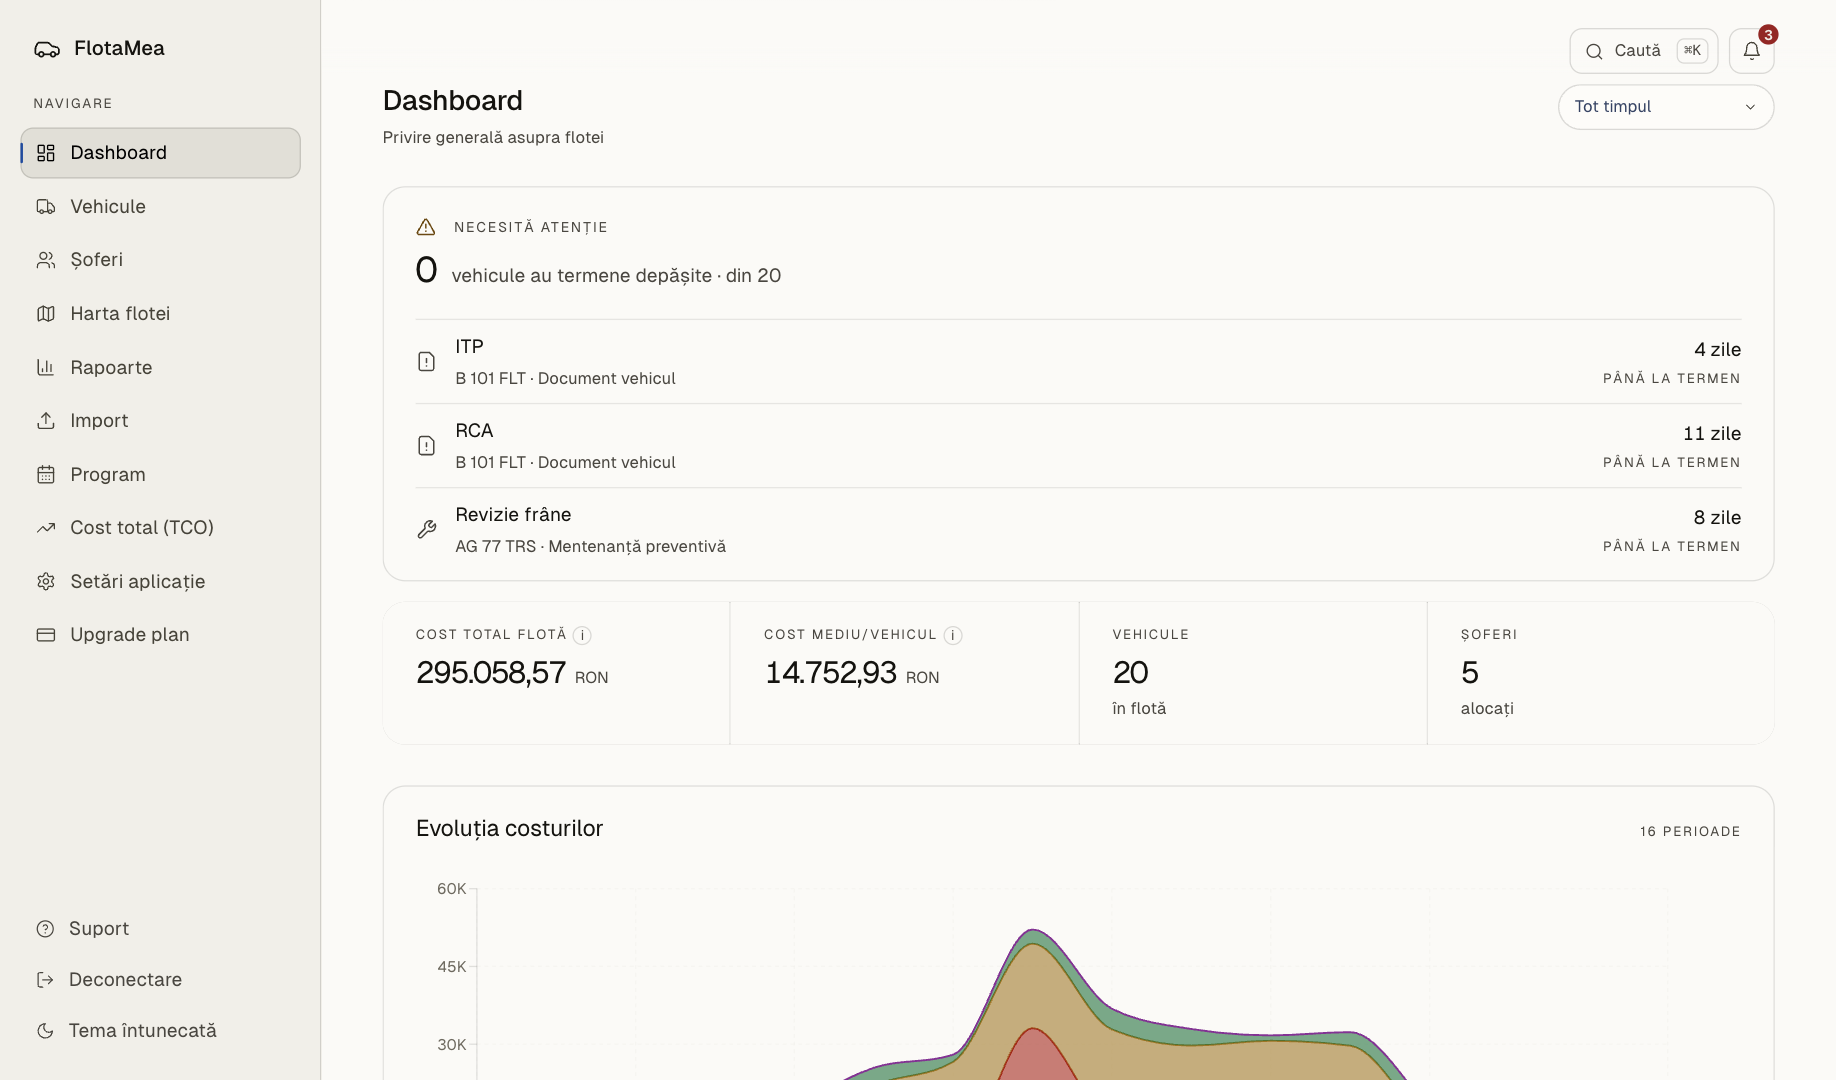Click the Vehicule 20 în flotă card
This screenshot has width=1836, height=1080.
[x=1253, y=673]
